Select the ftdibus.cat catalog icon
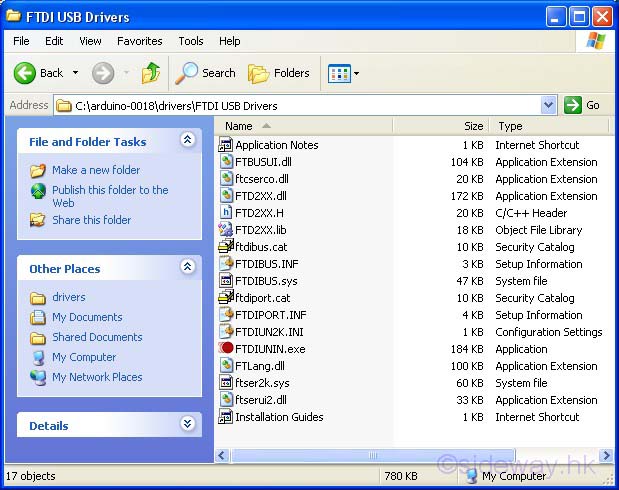Image resolution: width=619 pixels, height=490 pixels. coord(226,247)
